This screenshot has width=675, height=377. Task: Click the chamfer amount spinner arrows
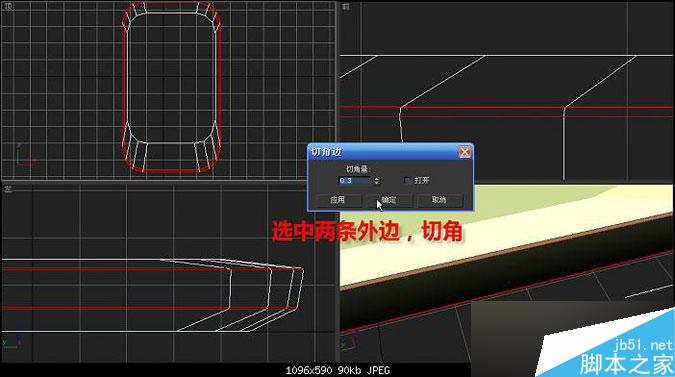point(377,181)
